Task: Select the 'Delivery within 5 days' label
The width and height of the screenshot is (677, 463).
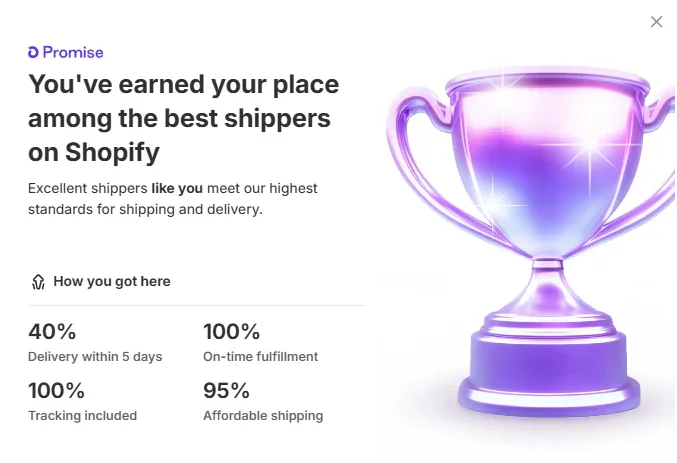Action: coord(95,357)
